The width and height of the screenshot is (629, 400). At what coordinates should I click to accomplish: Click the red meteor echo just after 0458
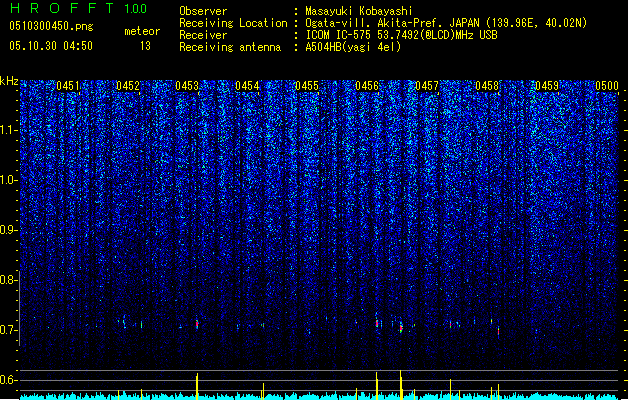pyautogui.click(x=498, y=332)
